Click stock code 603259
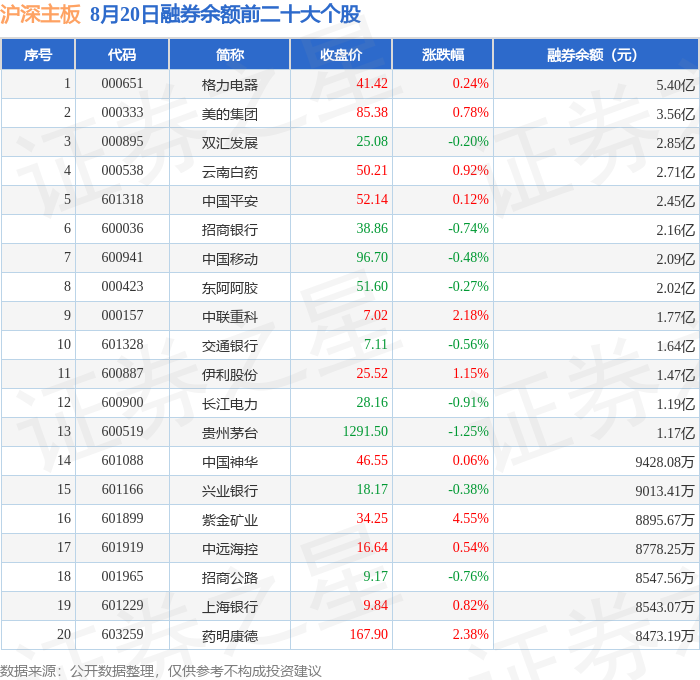 point(122,634)
